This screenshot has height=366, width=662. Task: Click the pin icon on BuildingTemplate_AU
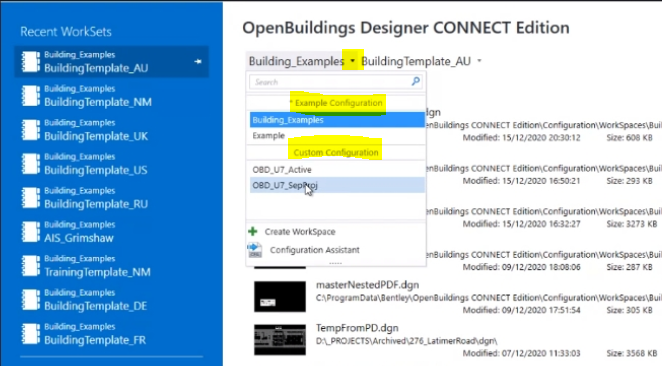coord(198,62)
